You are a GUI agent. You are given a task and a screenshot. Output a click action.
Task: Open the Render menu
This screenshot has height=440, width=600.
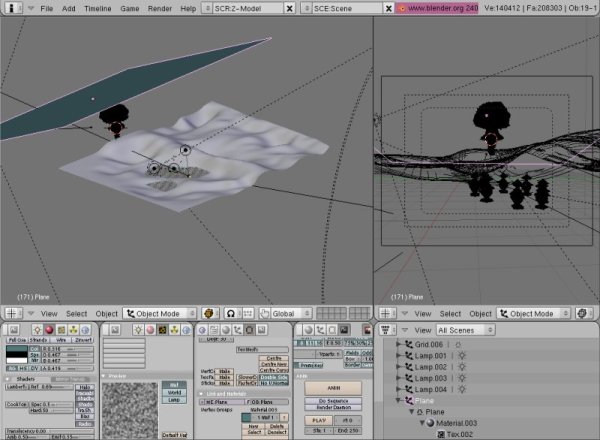160,8
